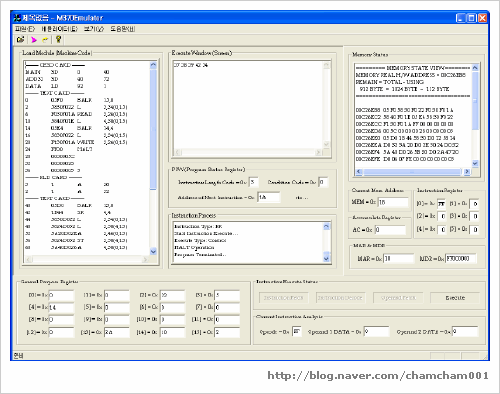Click the Instruction Length Code field
This screenshot has width=500, height=394.
254,182
